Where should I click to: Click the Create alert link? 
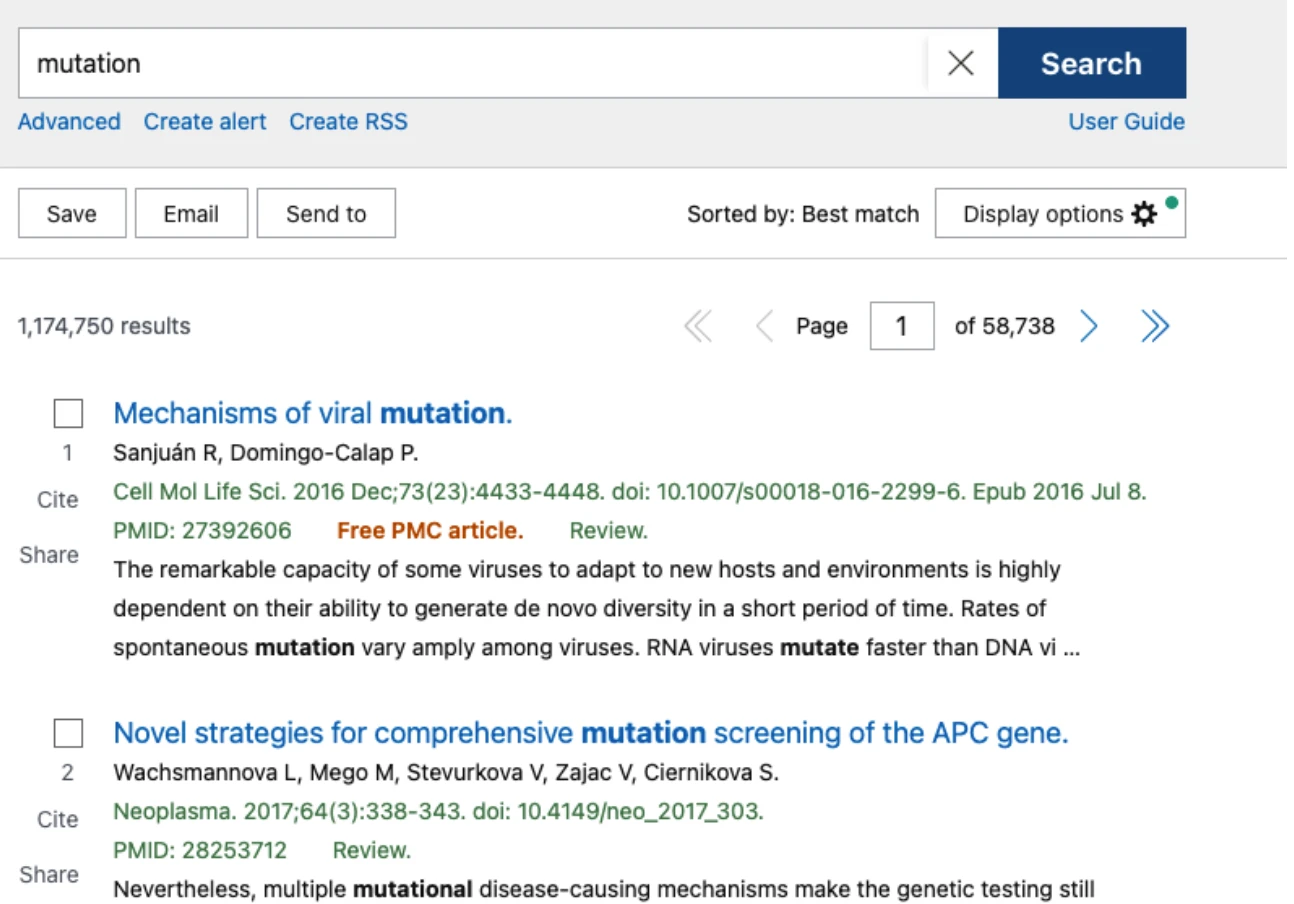point(205,122)
